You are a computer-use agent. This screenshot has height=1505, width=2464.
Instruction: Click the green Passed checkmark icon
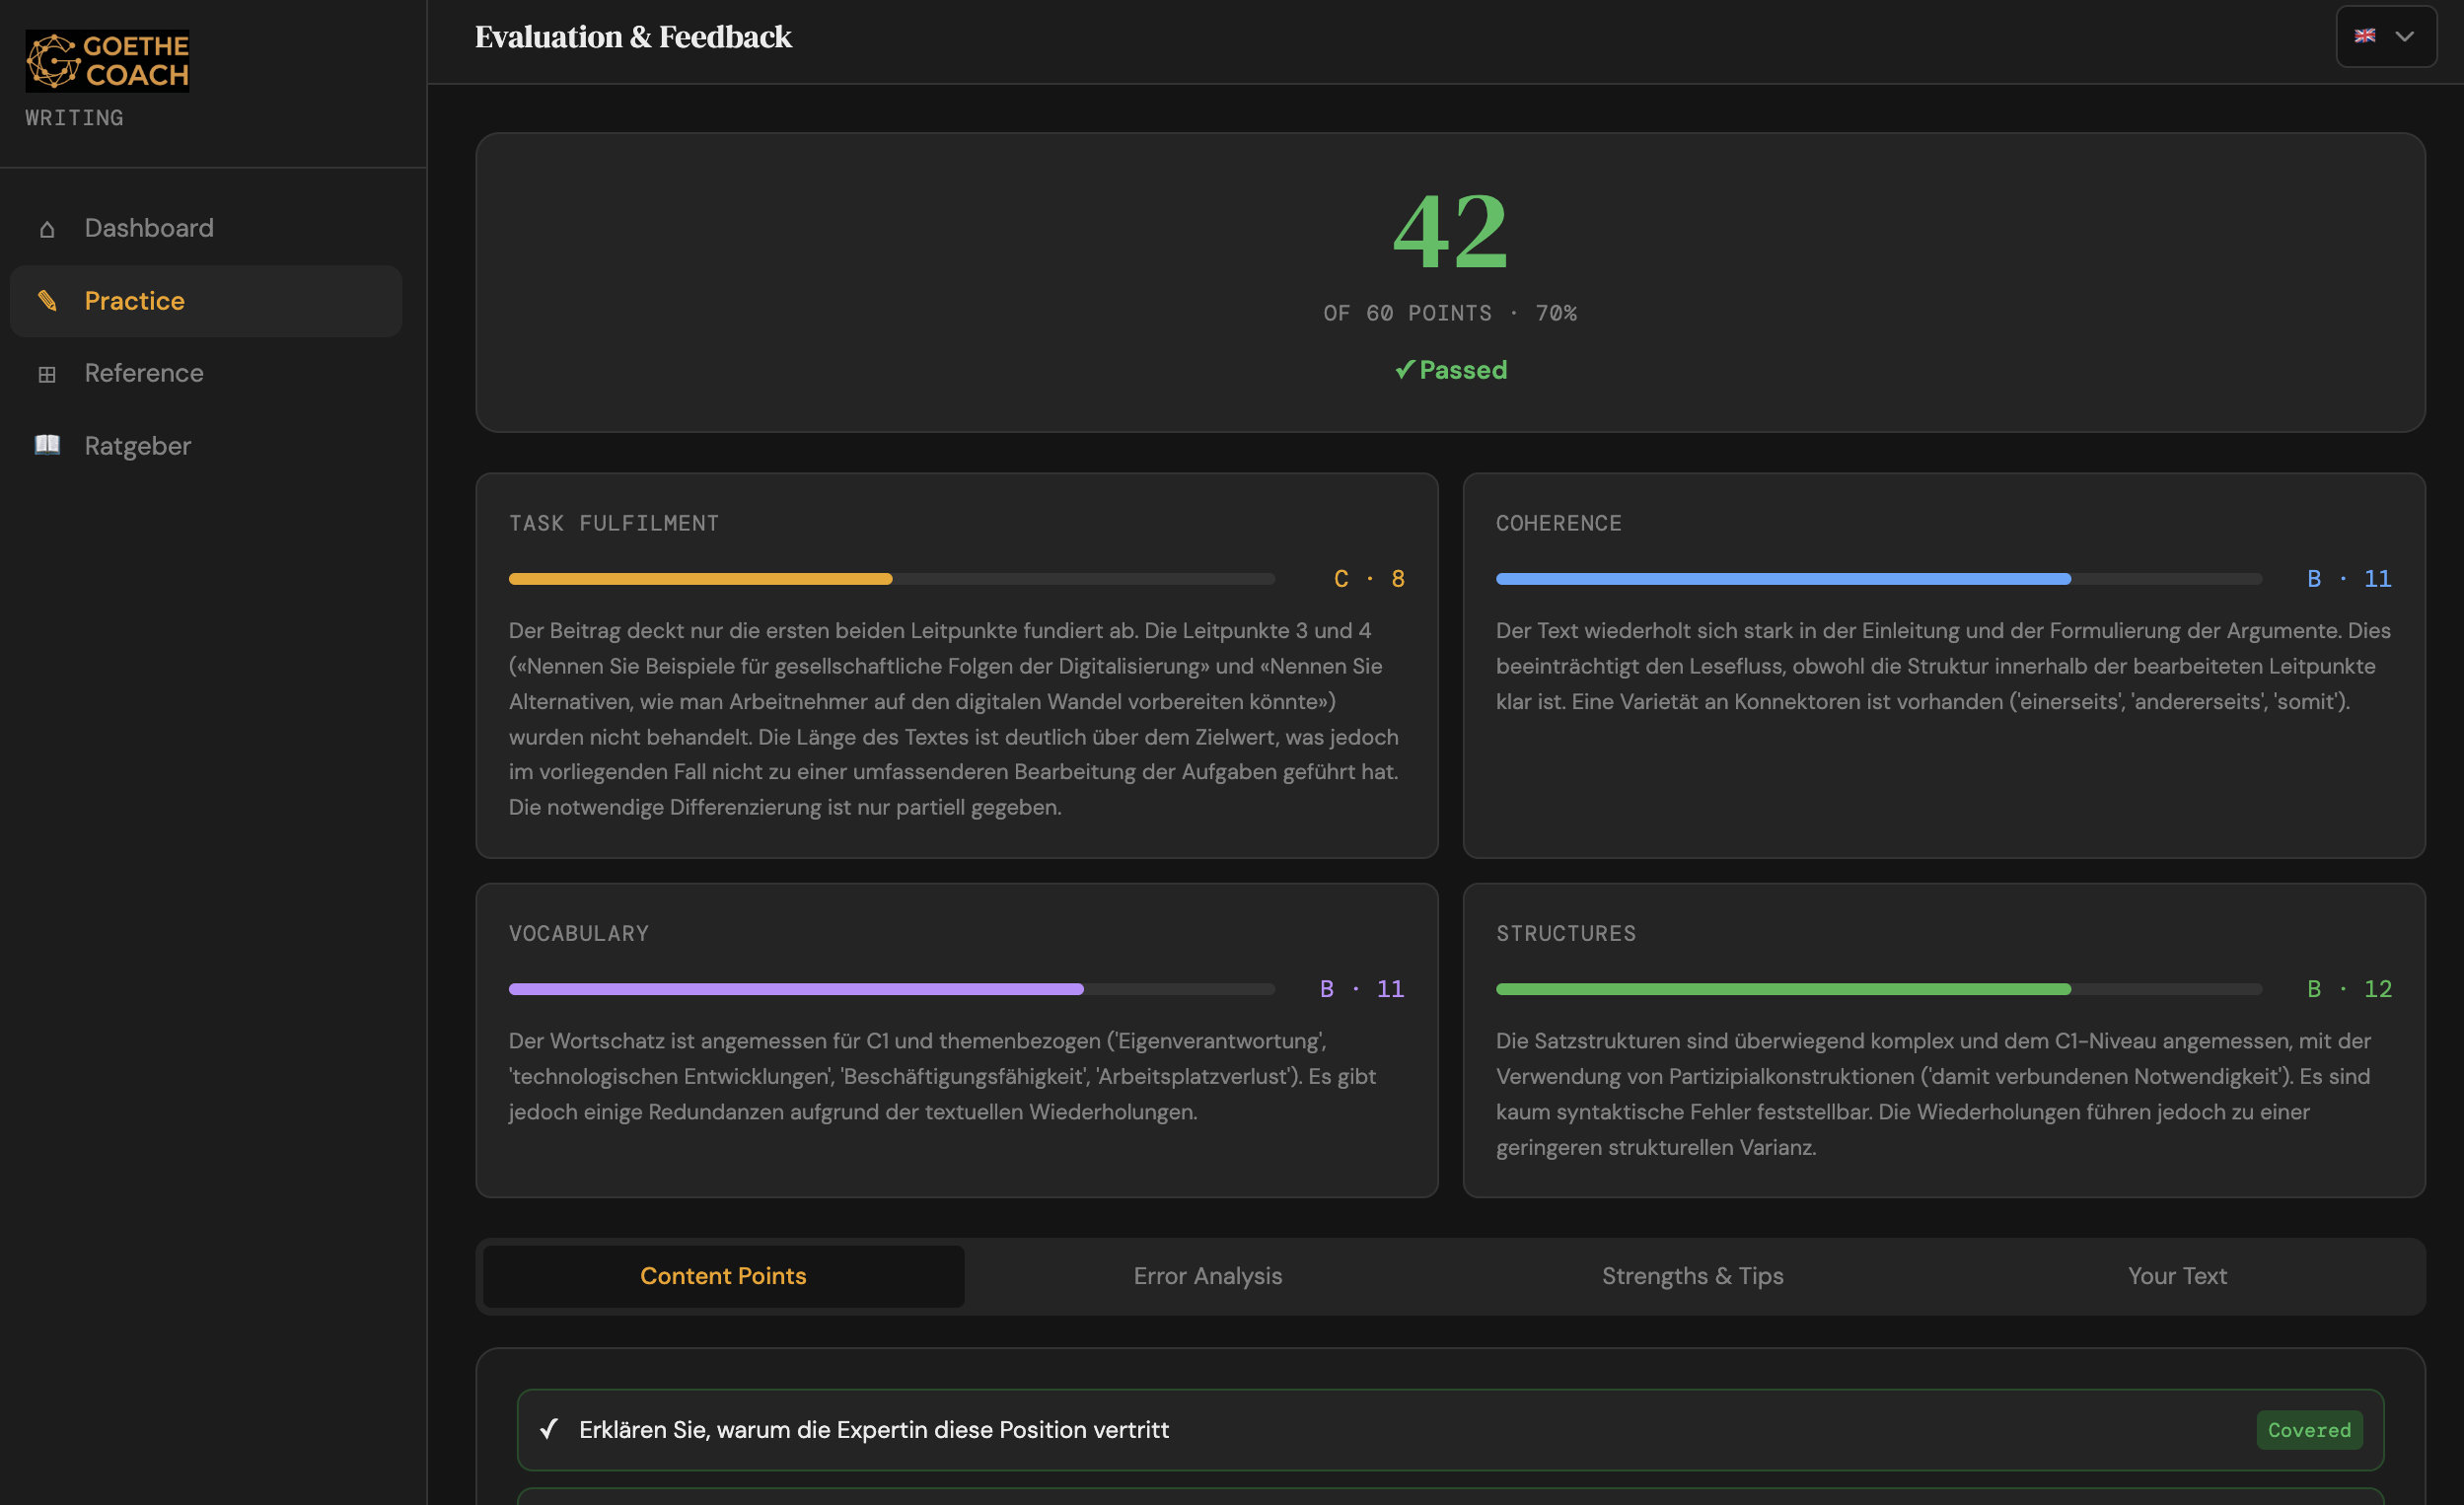click(x=1404, y=370)
